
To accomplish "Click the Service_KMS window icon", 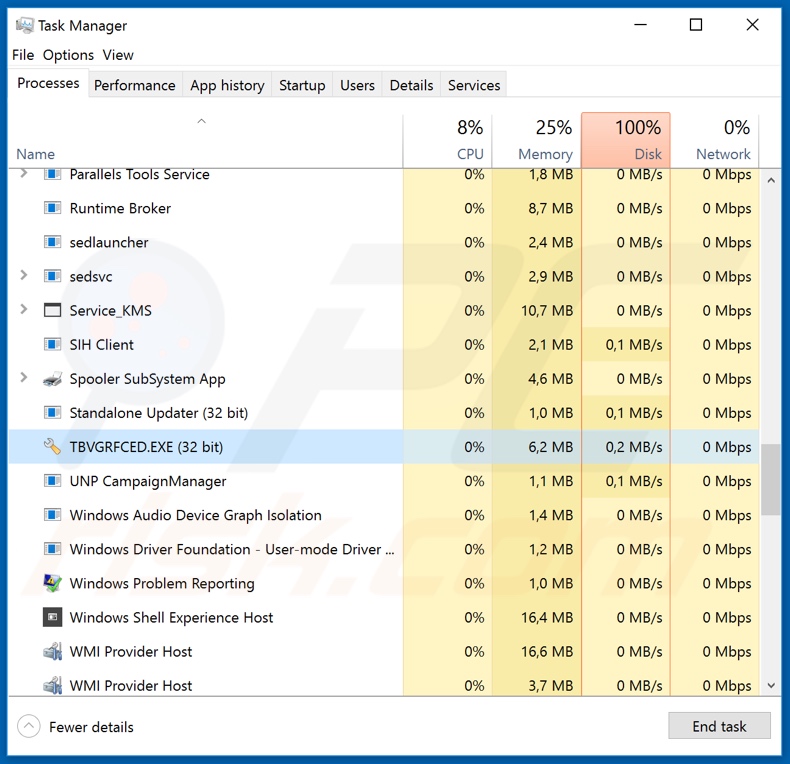I will click(52, 310).
